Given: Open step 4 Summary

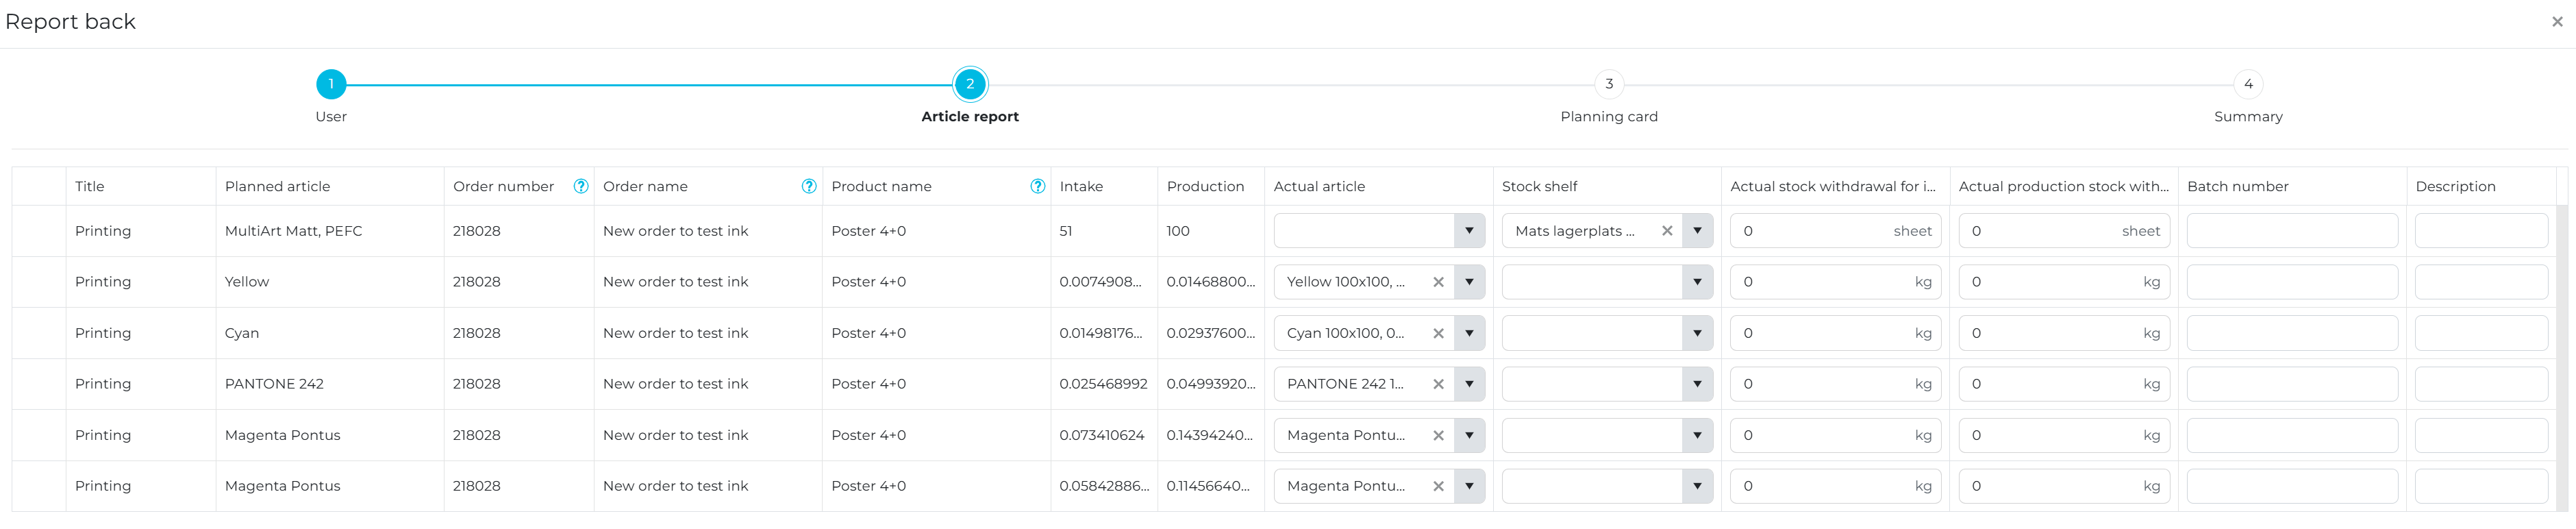Looking at the screenshot, I should (2247, 85).
